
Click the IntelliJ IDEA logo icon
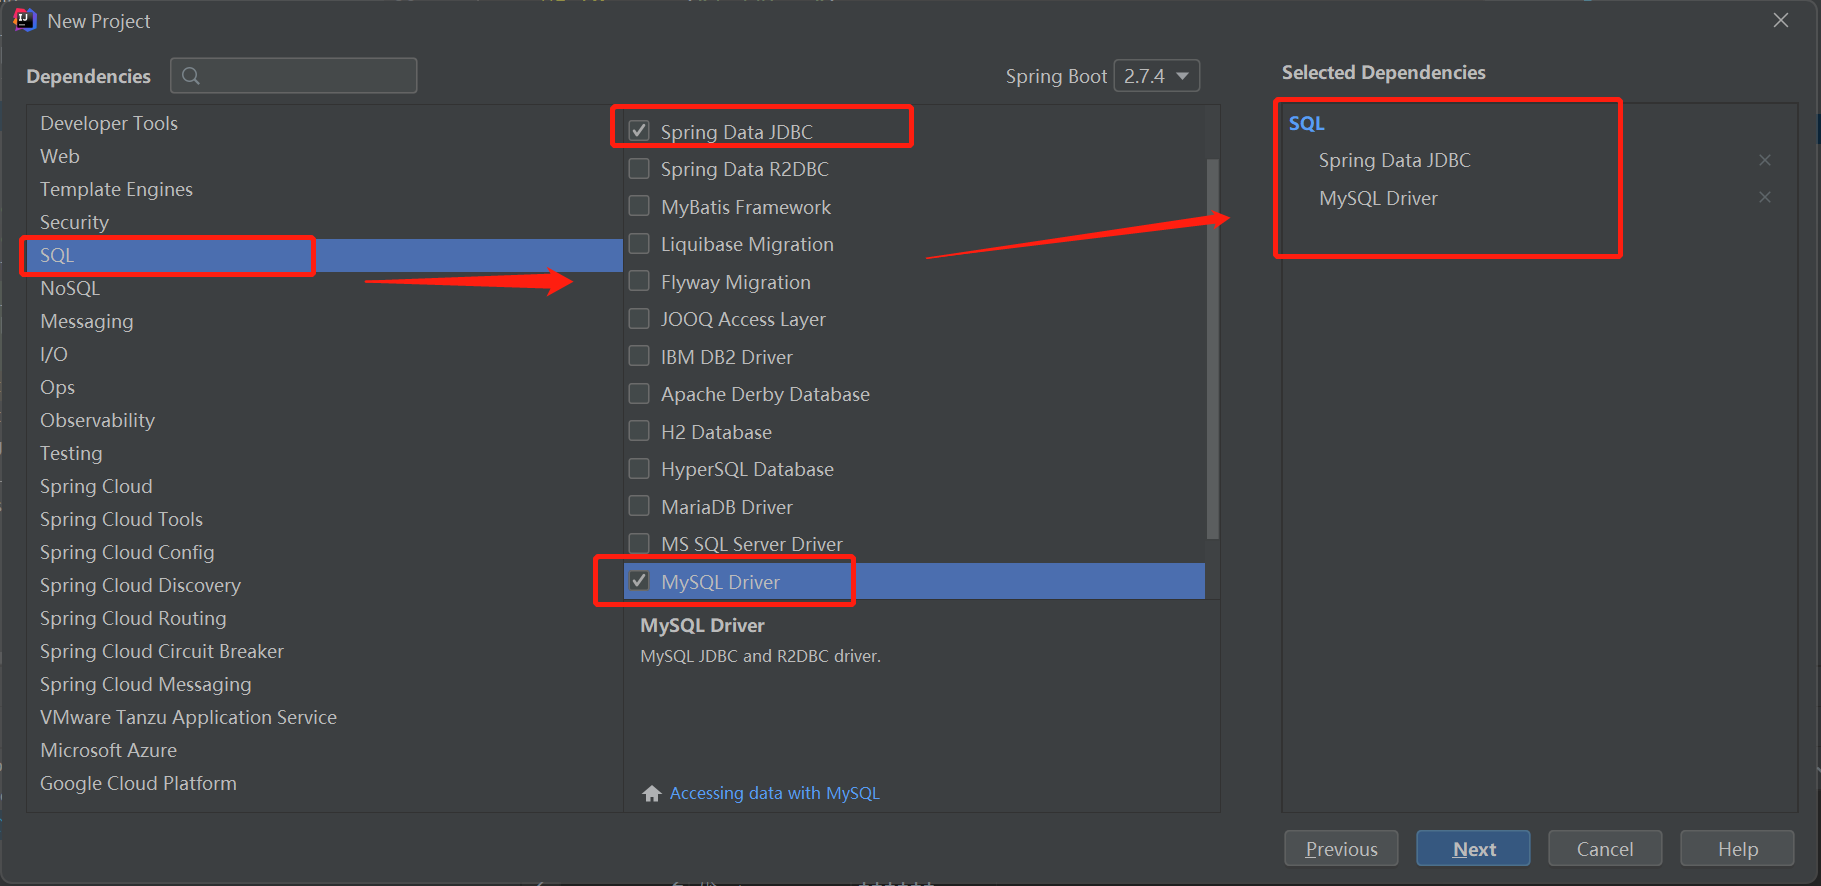25,20
